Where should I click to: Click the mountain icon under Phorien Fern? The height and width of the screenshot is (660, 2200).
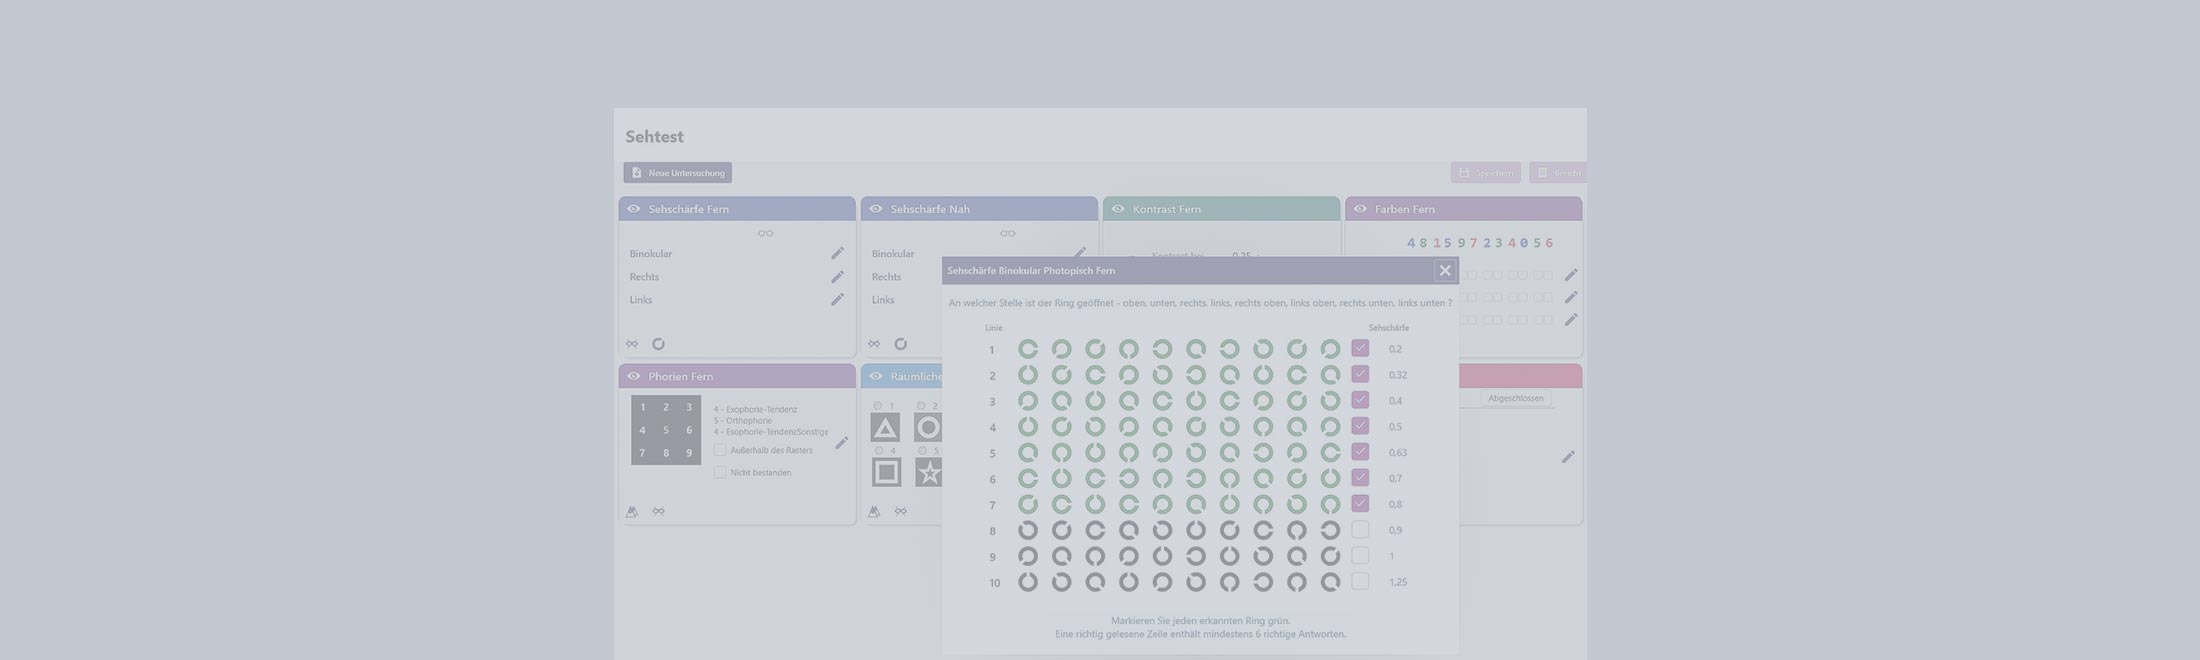(x=632, y=512)
